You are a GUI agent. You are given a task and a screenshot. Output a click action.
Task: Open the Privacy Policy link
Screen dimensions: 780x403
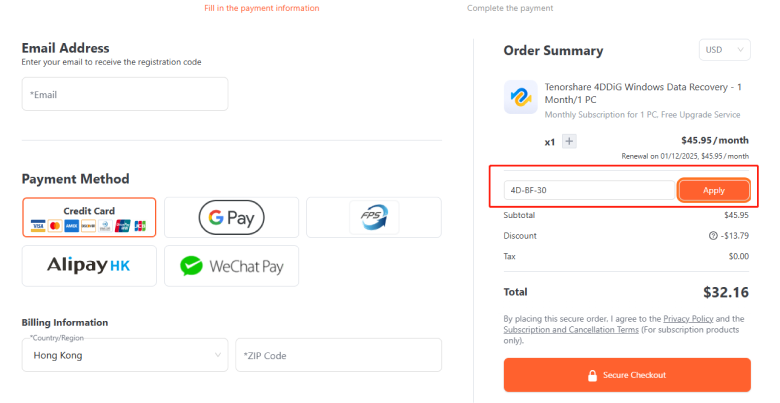[688, 318]
